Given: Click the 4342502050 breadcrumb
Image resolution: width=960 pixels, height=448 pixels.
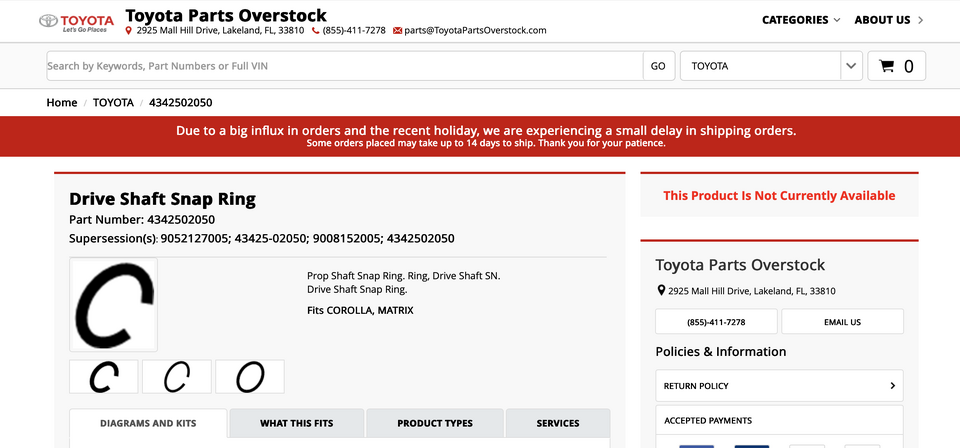Looking at the screenshot, I should 181,103.
